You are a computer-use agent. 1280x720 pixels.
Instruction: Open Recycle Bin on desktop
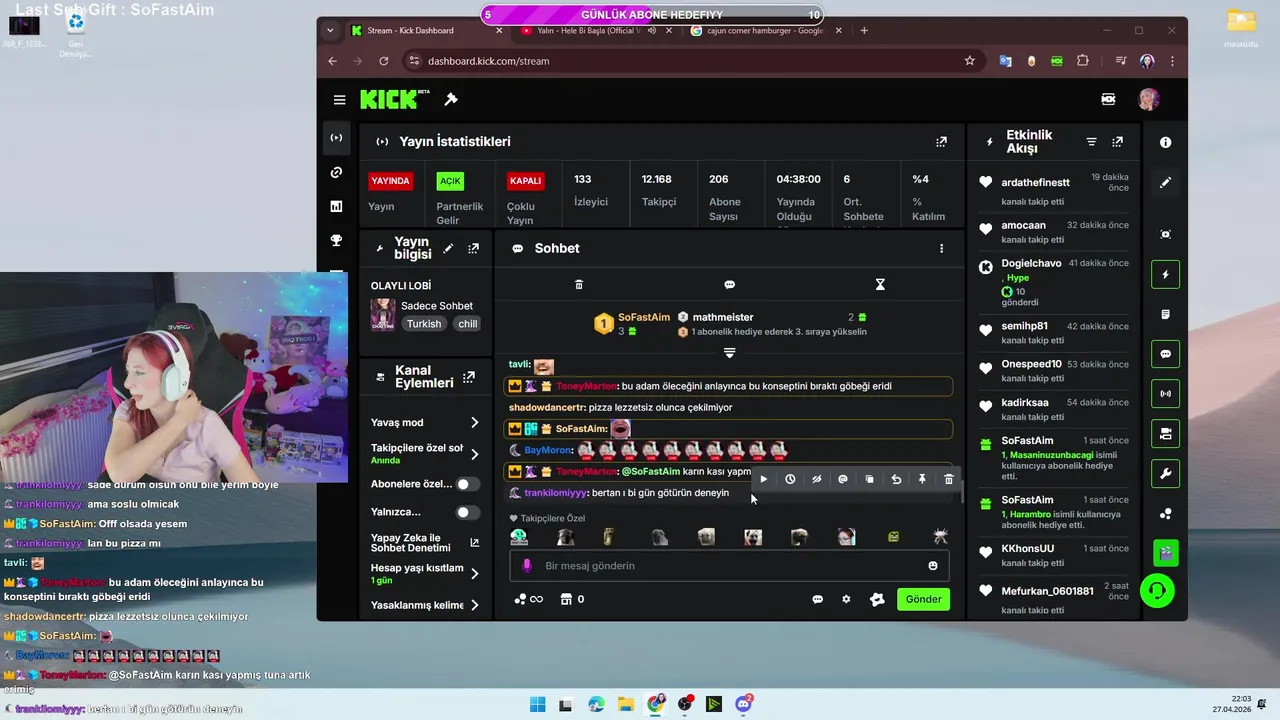75,33
